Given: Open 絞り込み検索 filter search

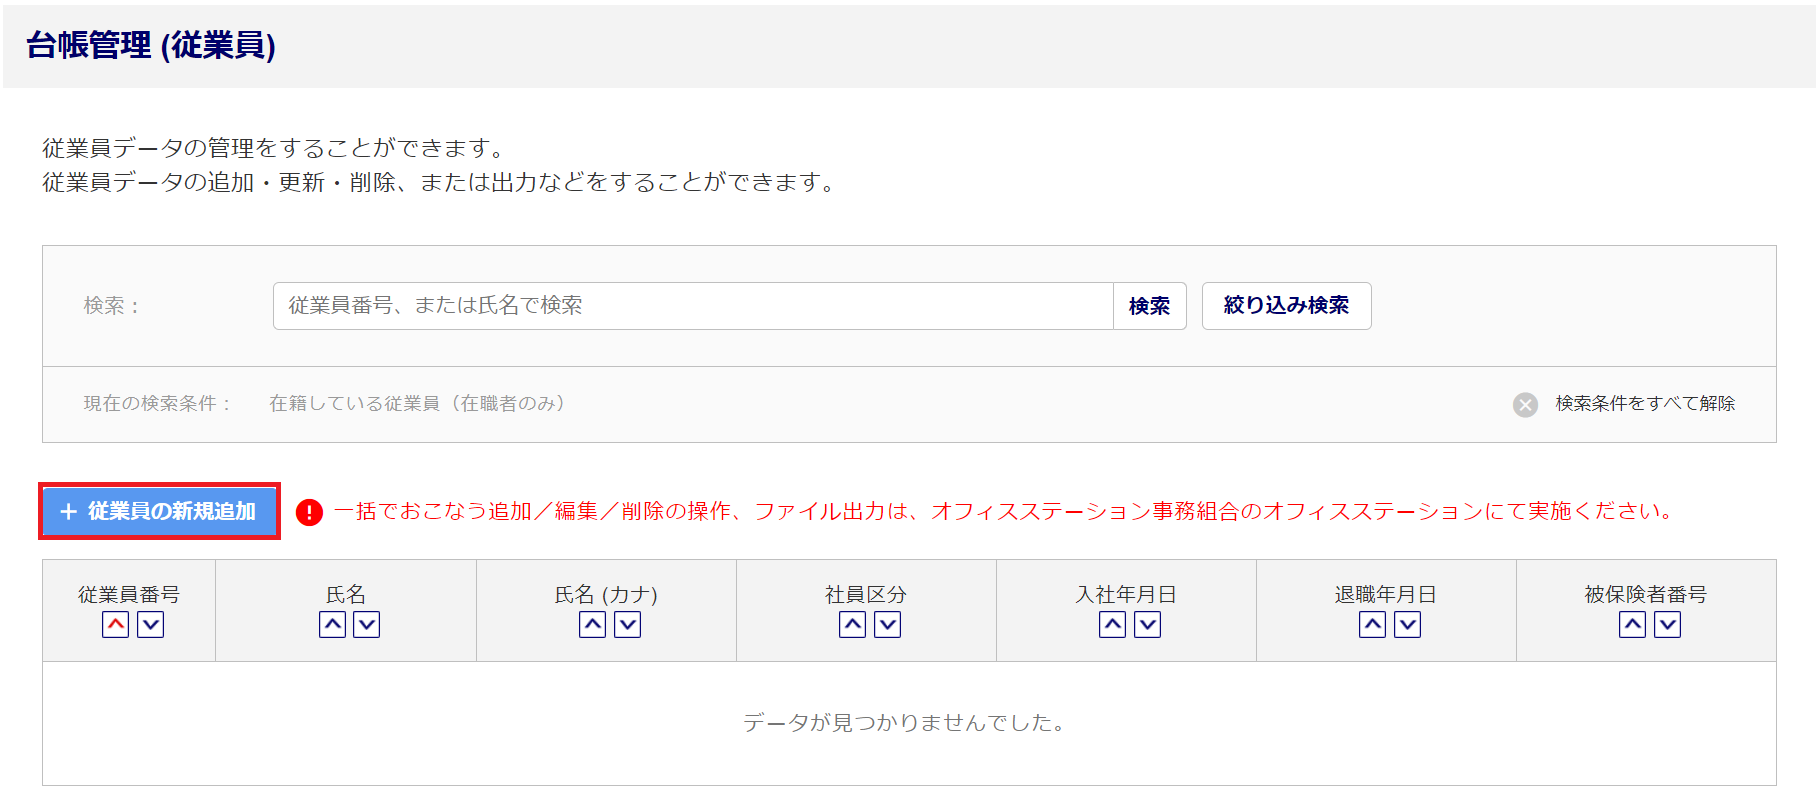Looking at the screenshot, I should [x=1286, y=306].
